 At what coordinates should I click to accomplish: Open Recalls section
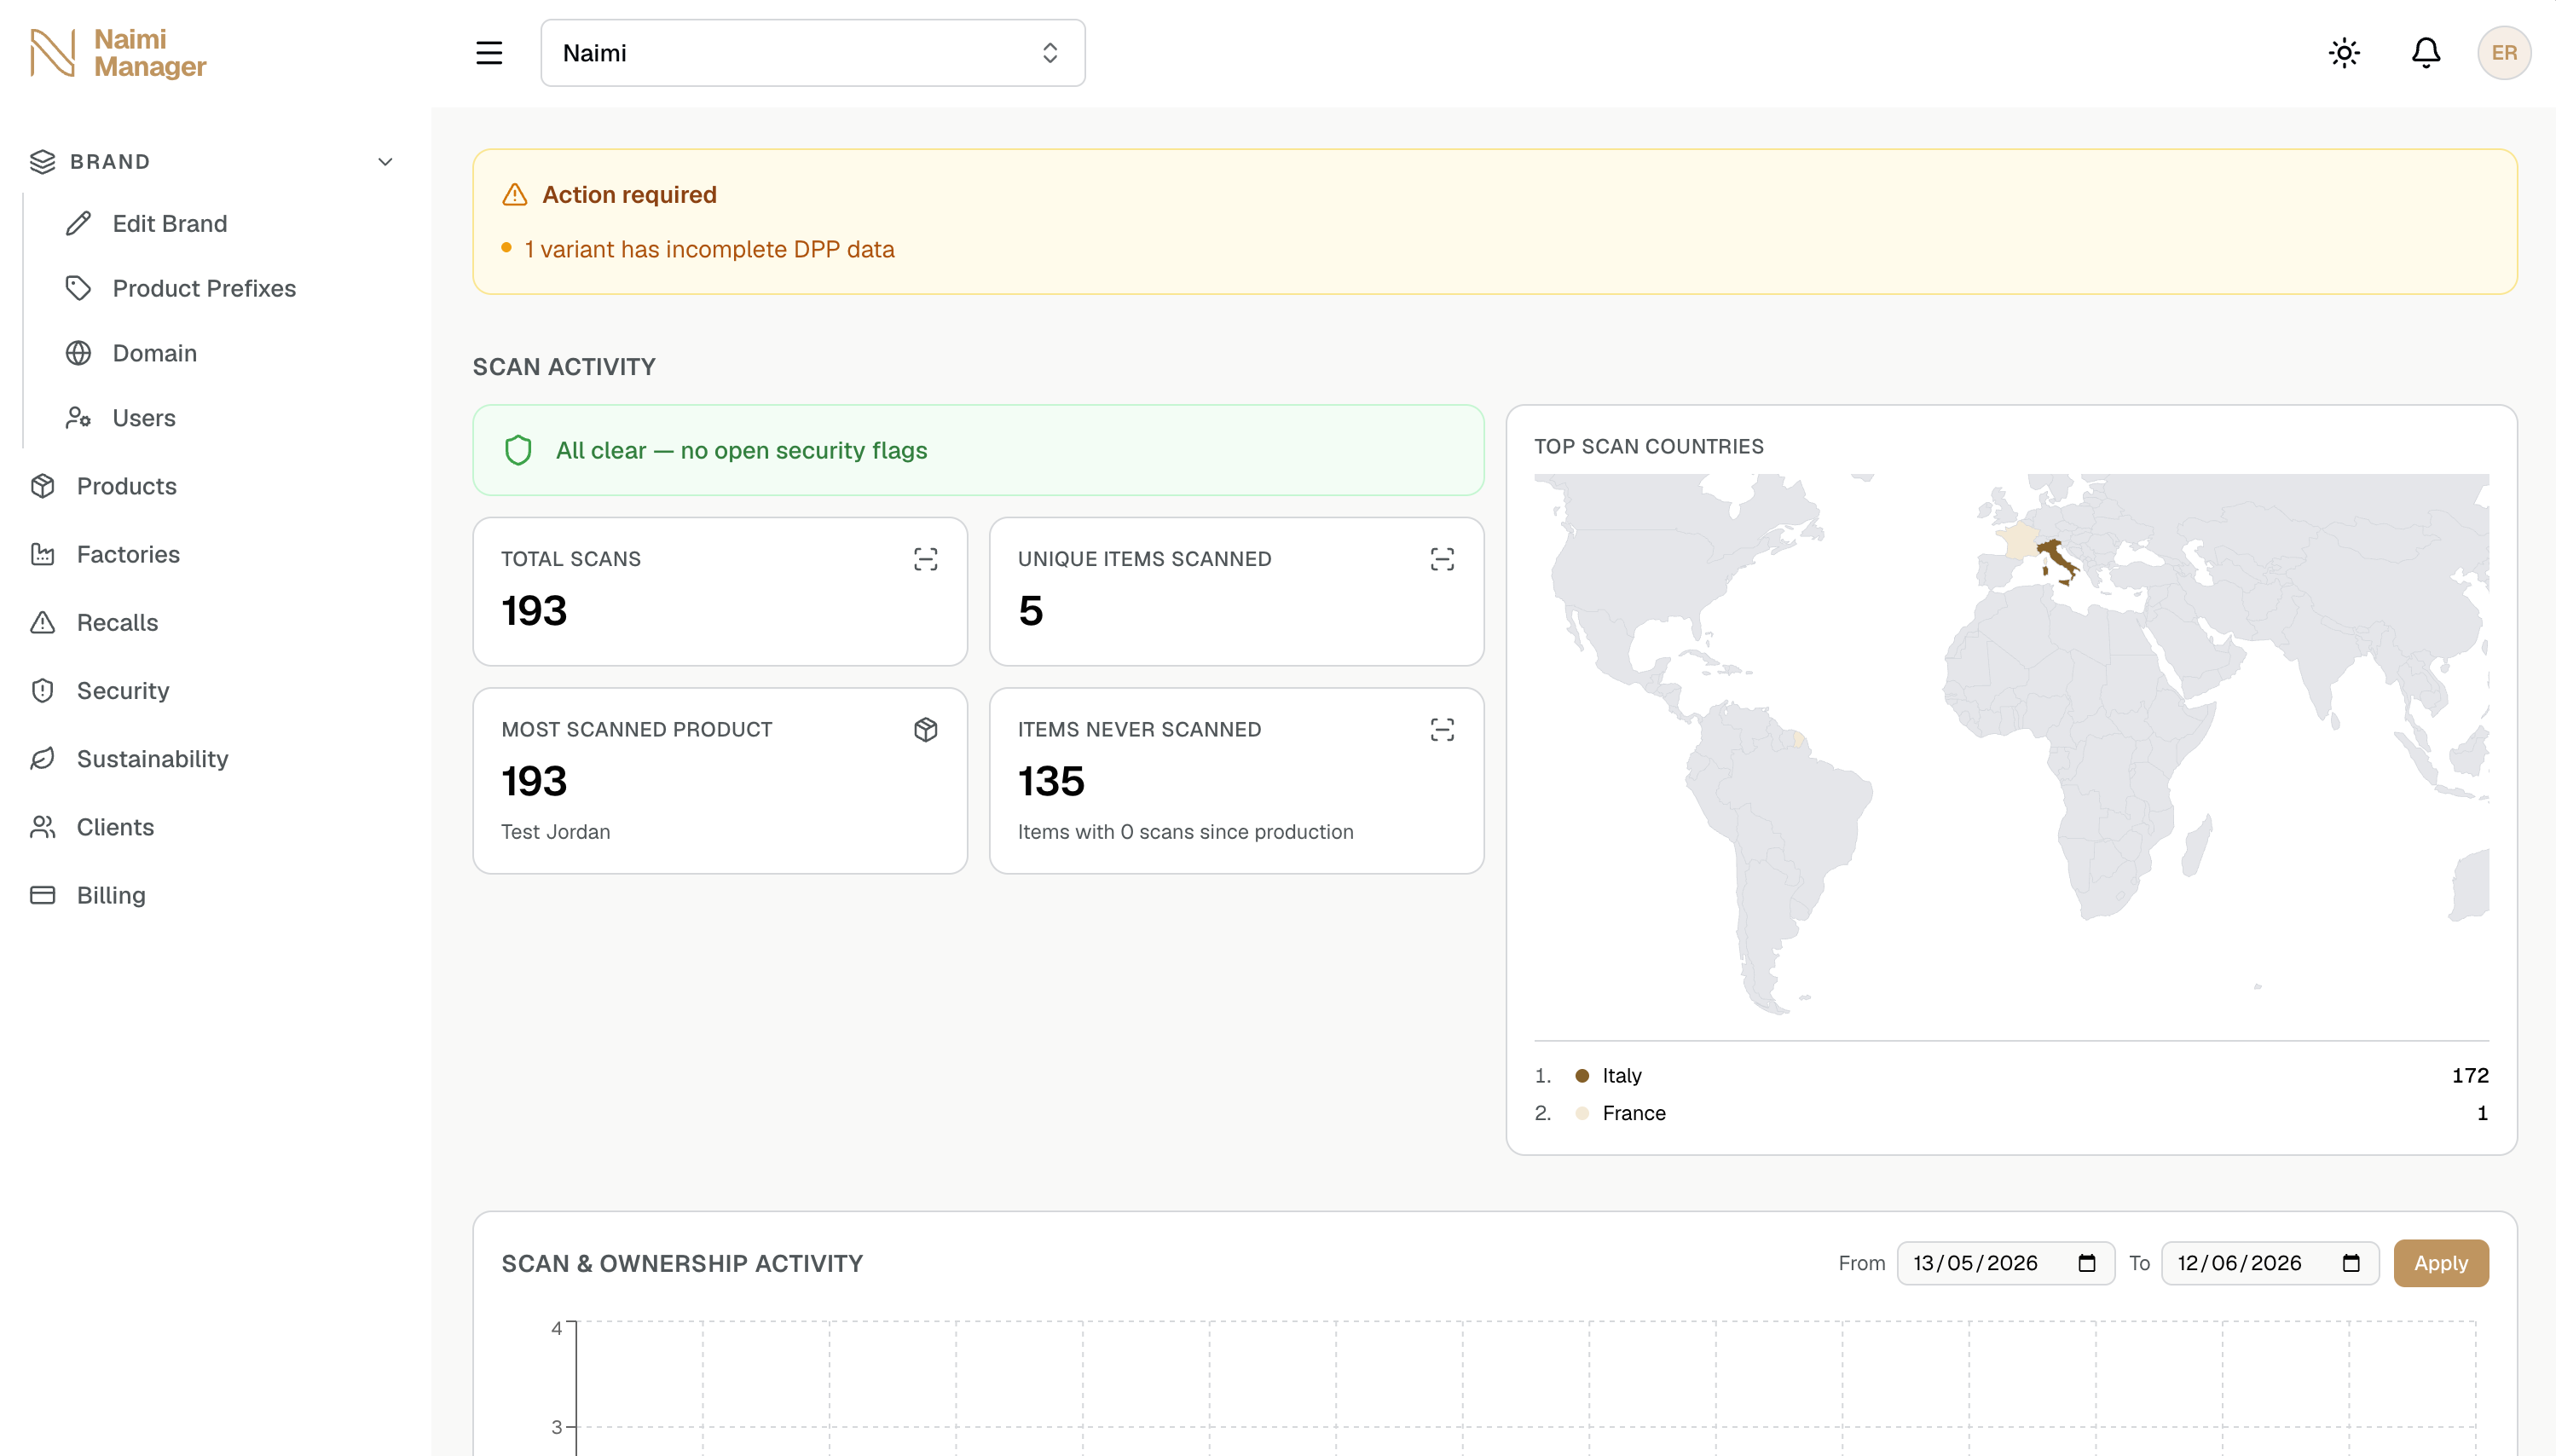pyautogui.click(x=117, y=623)
